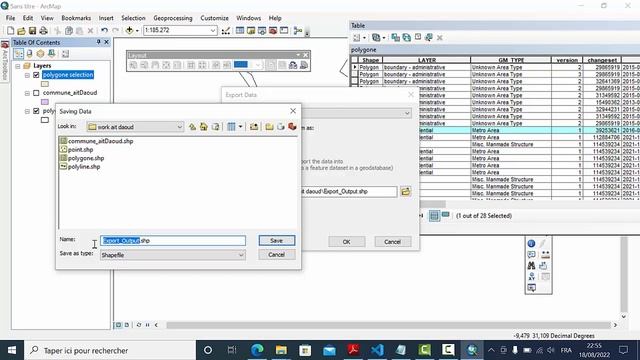Check the commune_aitDaoud layer checkbox
Screen dimensions: 640x360
click(36, 93)
